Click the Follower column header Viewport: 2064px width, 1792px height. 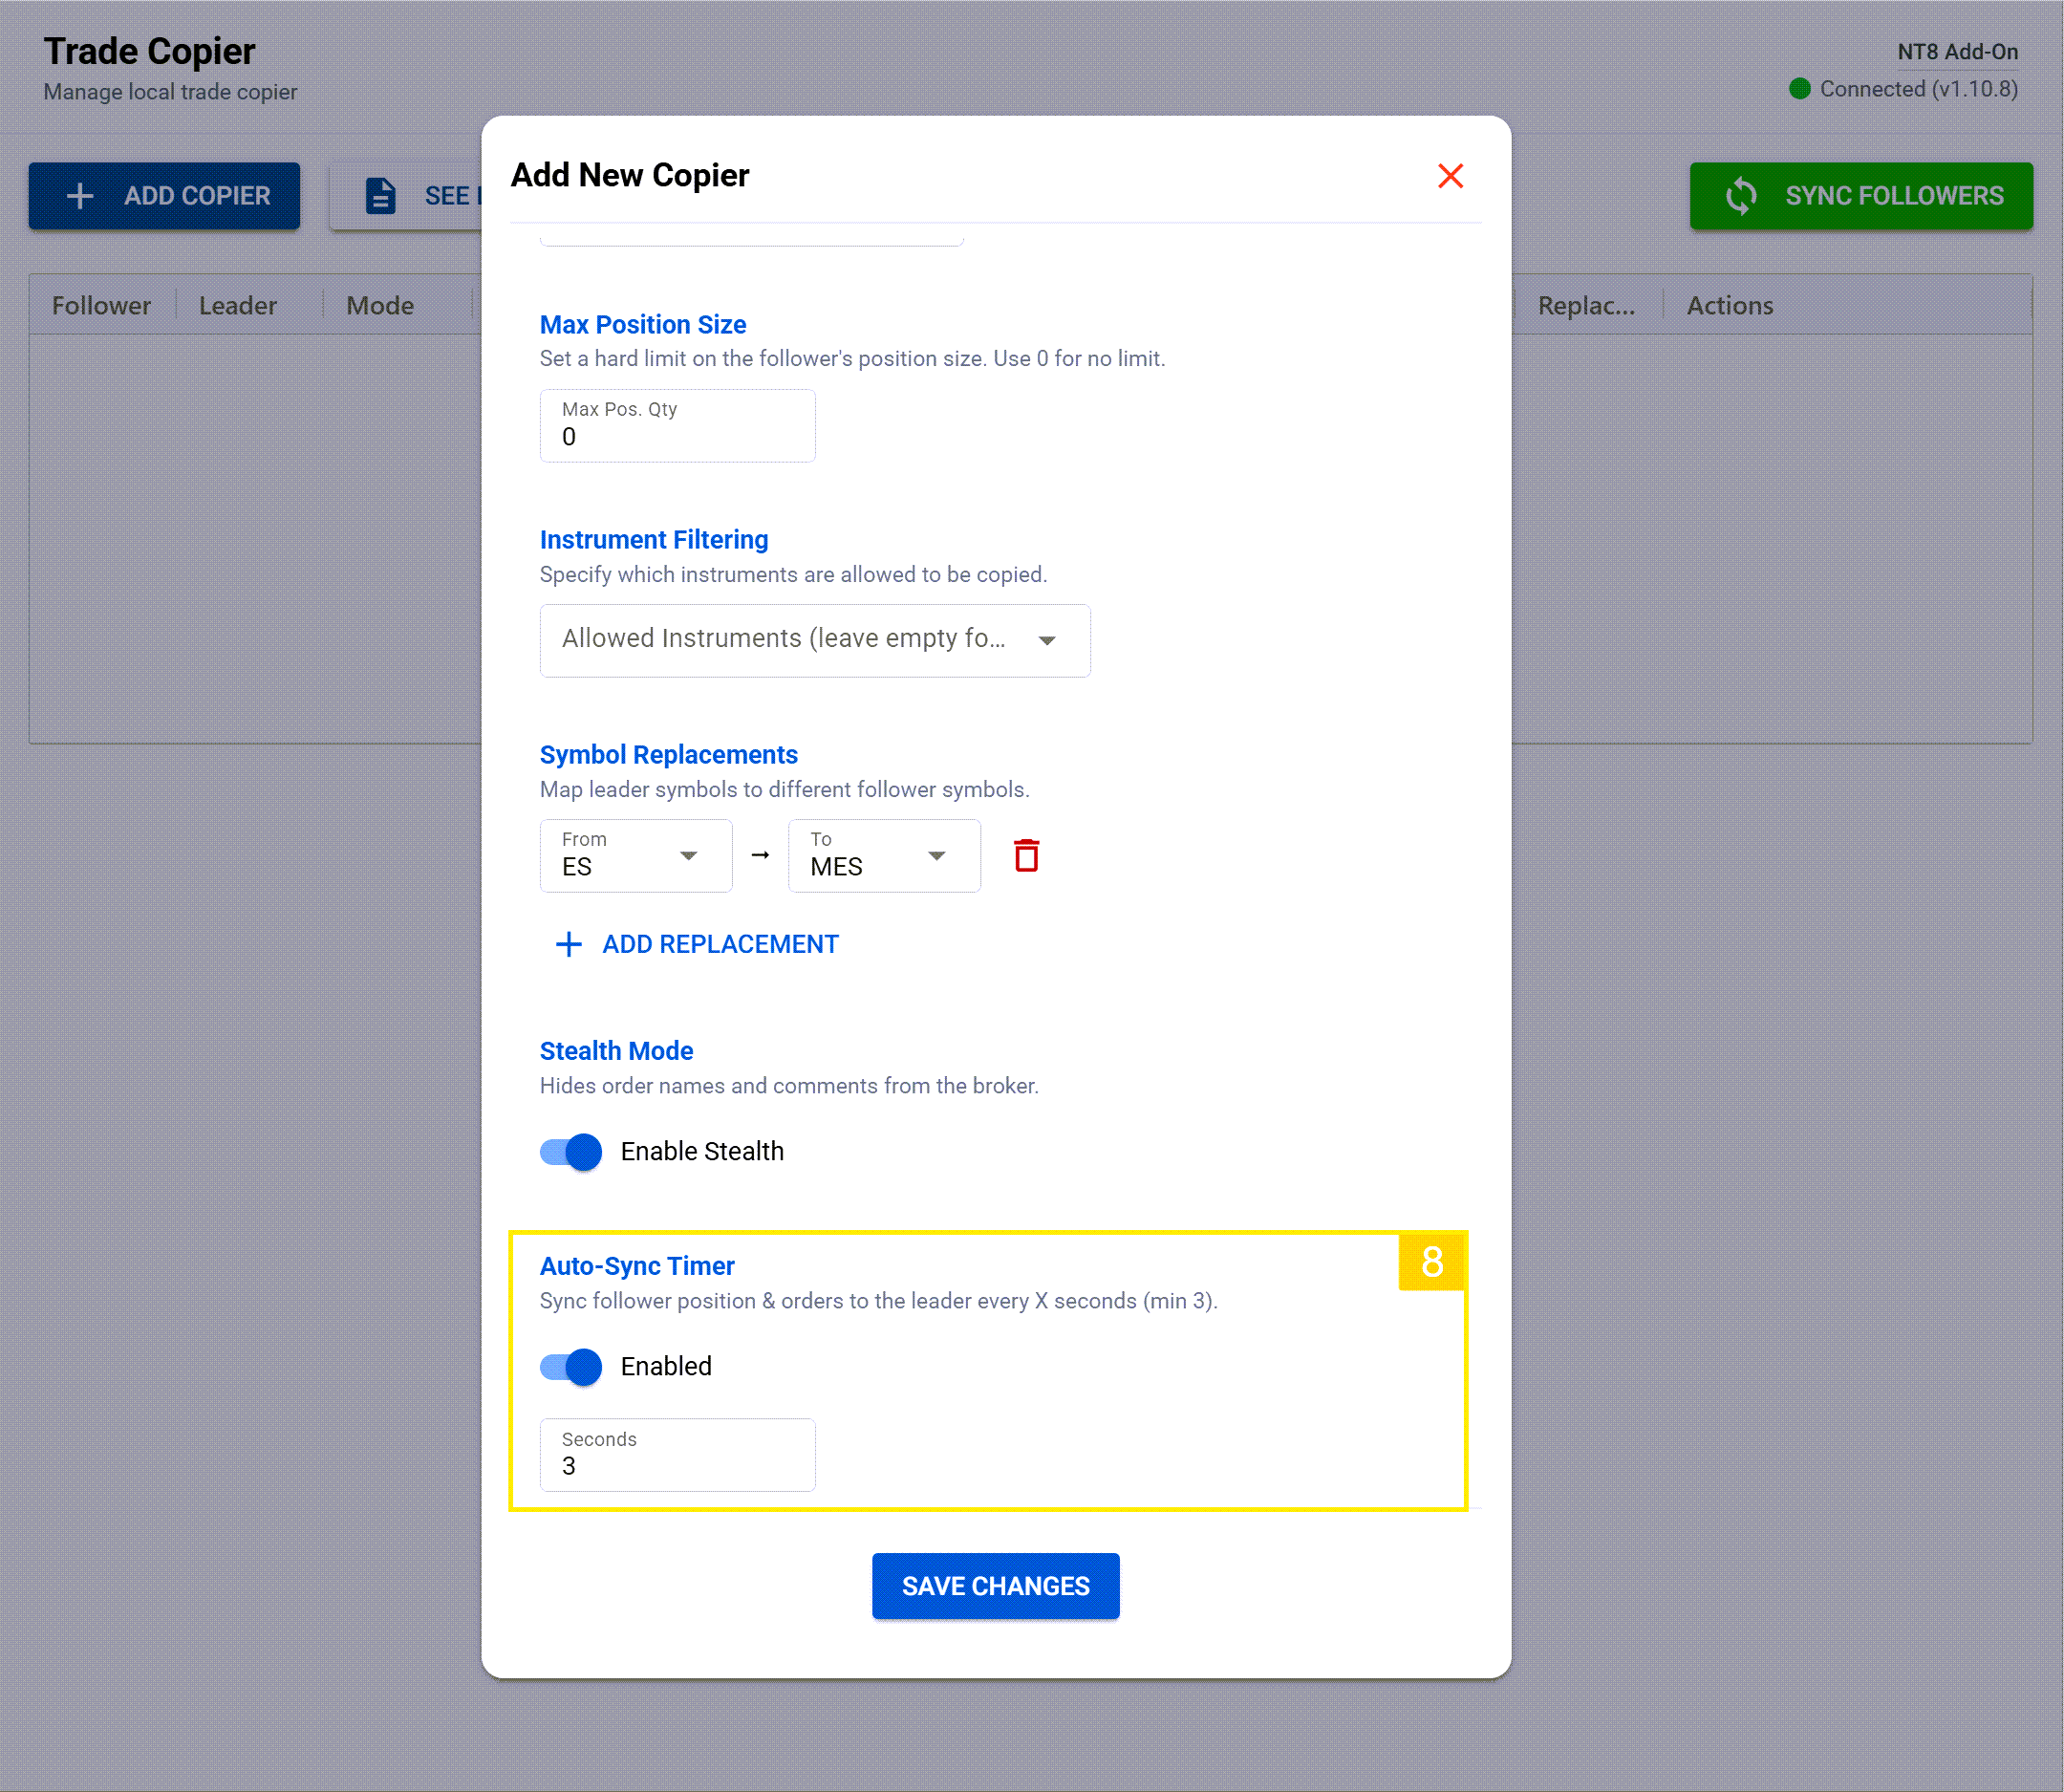[101, 306]
